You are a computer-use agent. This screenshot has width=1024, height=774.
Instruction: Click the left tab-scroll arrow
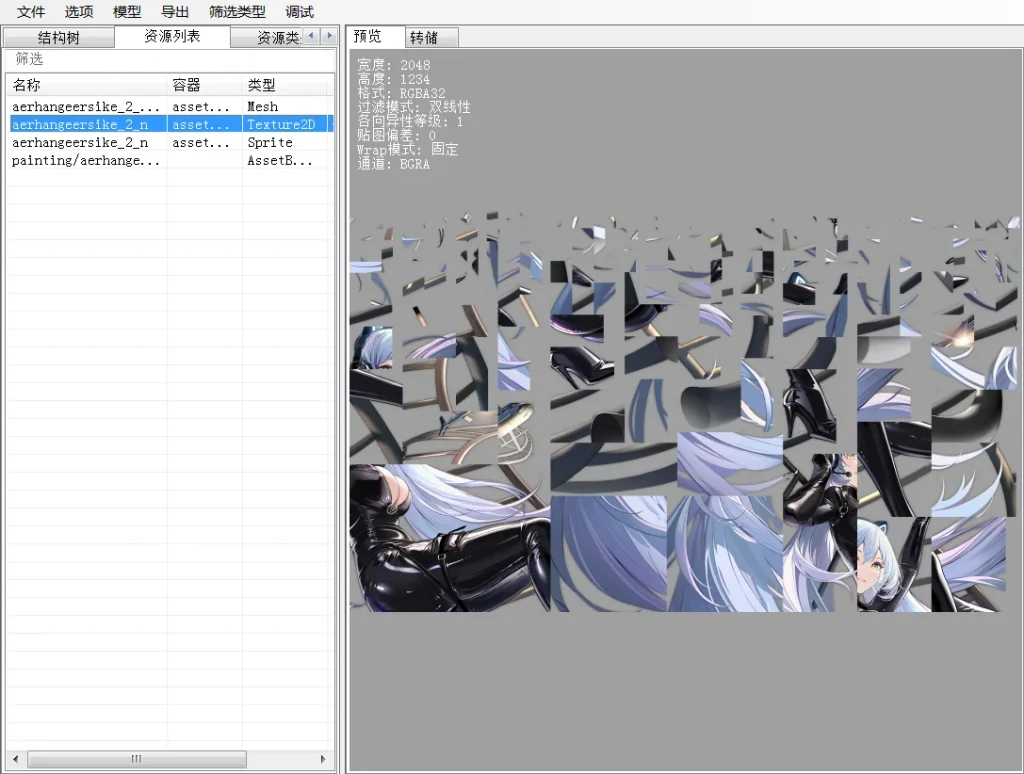(x=312, y=36)
